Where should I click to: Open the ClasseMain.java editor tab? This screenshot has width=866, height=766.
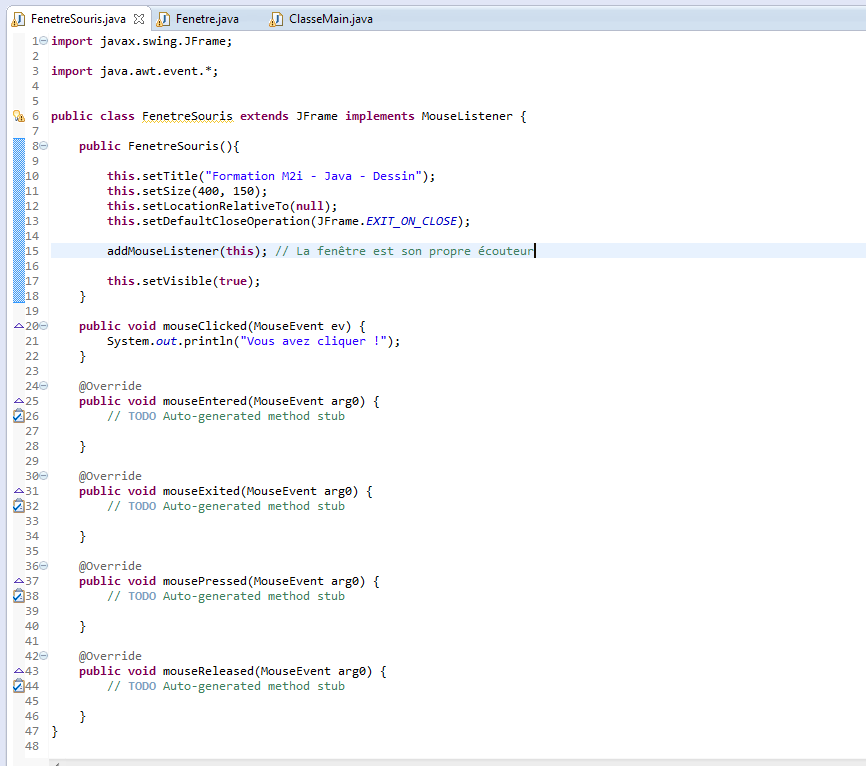click(330, 19)
